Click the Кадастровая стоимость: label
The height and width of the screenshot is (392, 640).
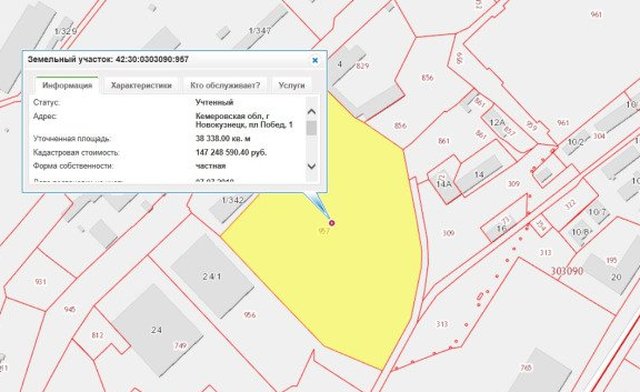(76, 152)
